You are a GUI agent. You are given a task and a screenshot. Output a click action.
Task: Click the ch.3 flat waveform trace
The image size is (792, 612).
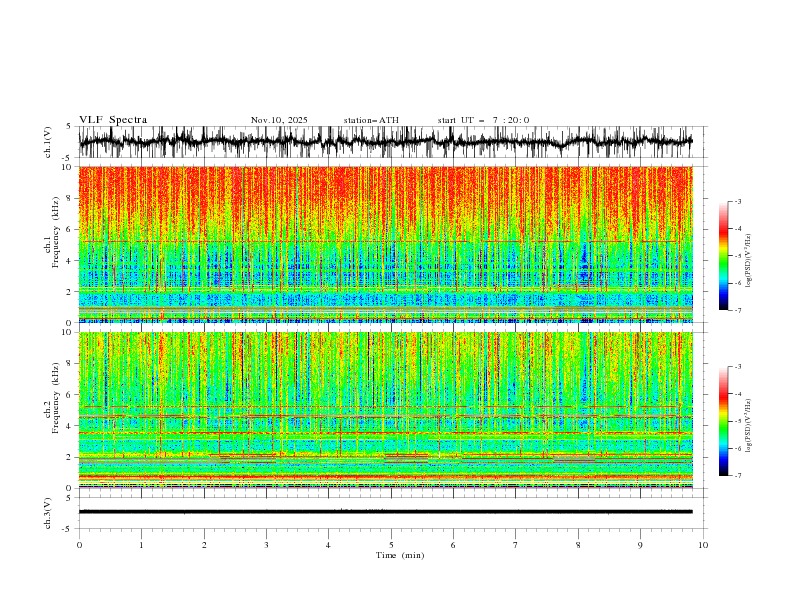click(x=385, y=512)
